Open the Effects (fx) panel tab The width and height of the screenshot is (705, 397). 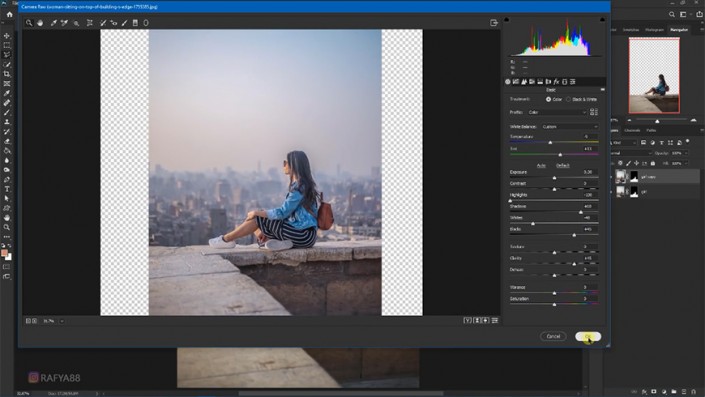tap(556, 82)
